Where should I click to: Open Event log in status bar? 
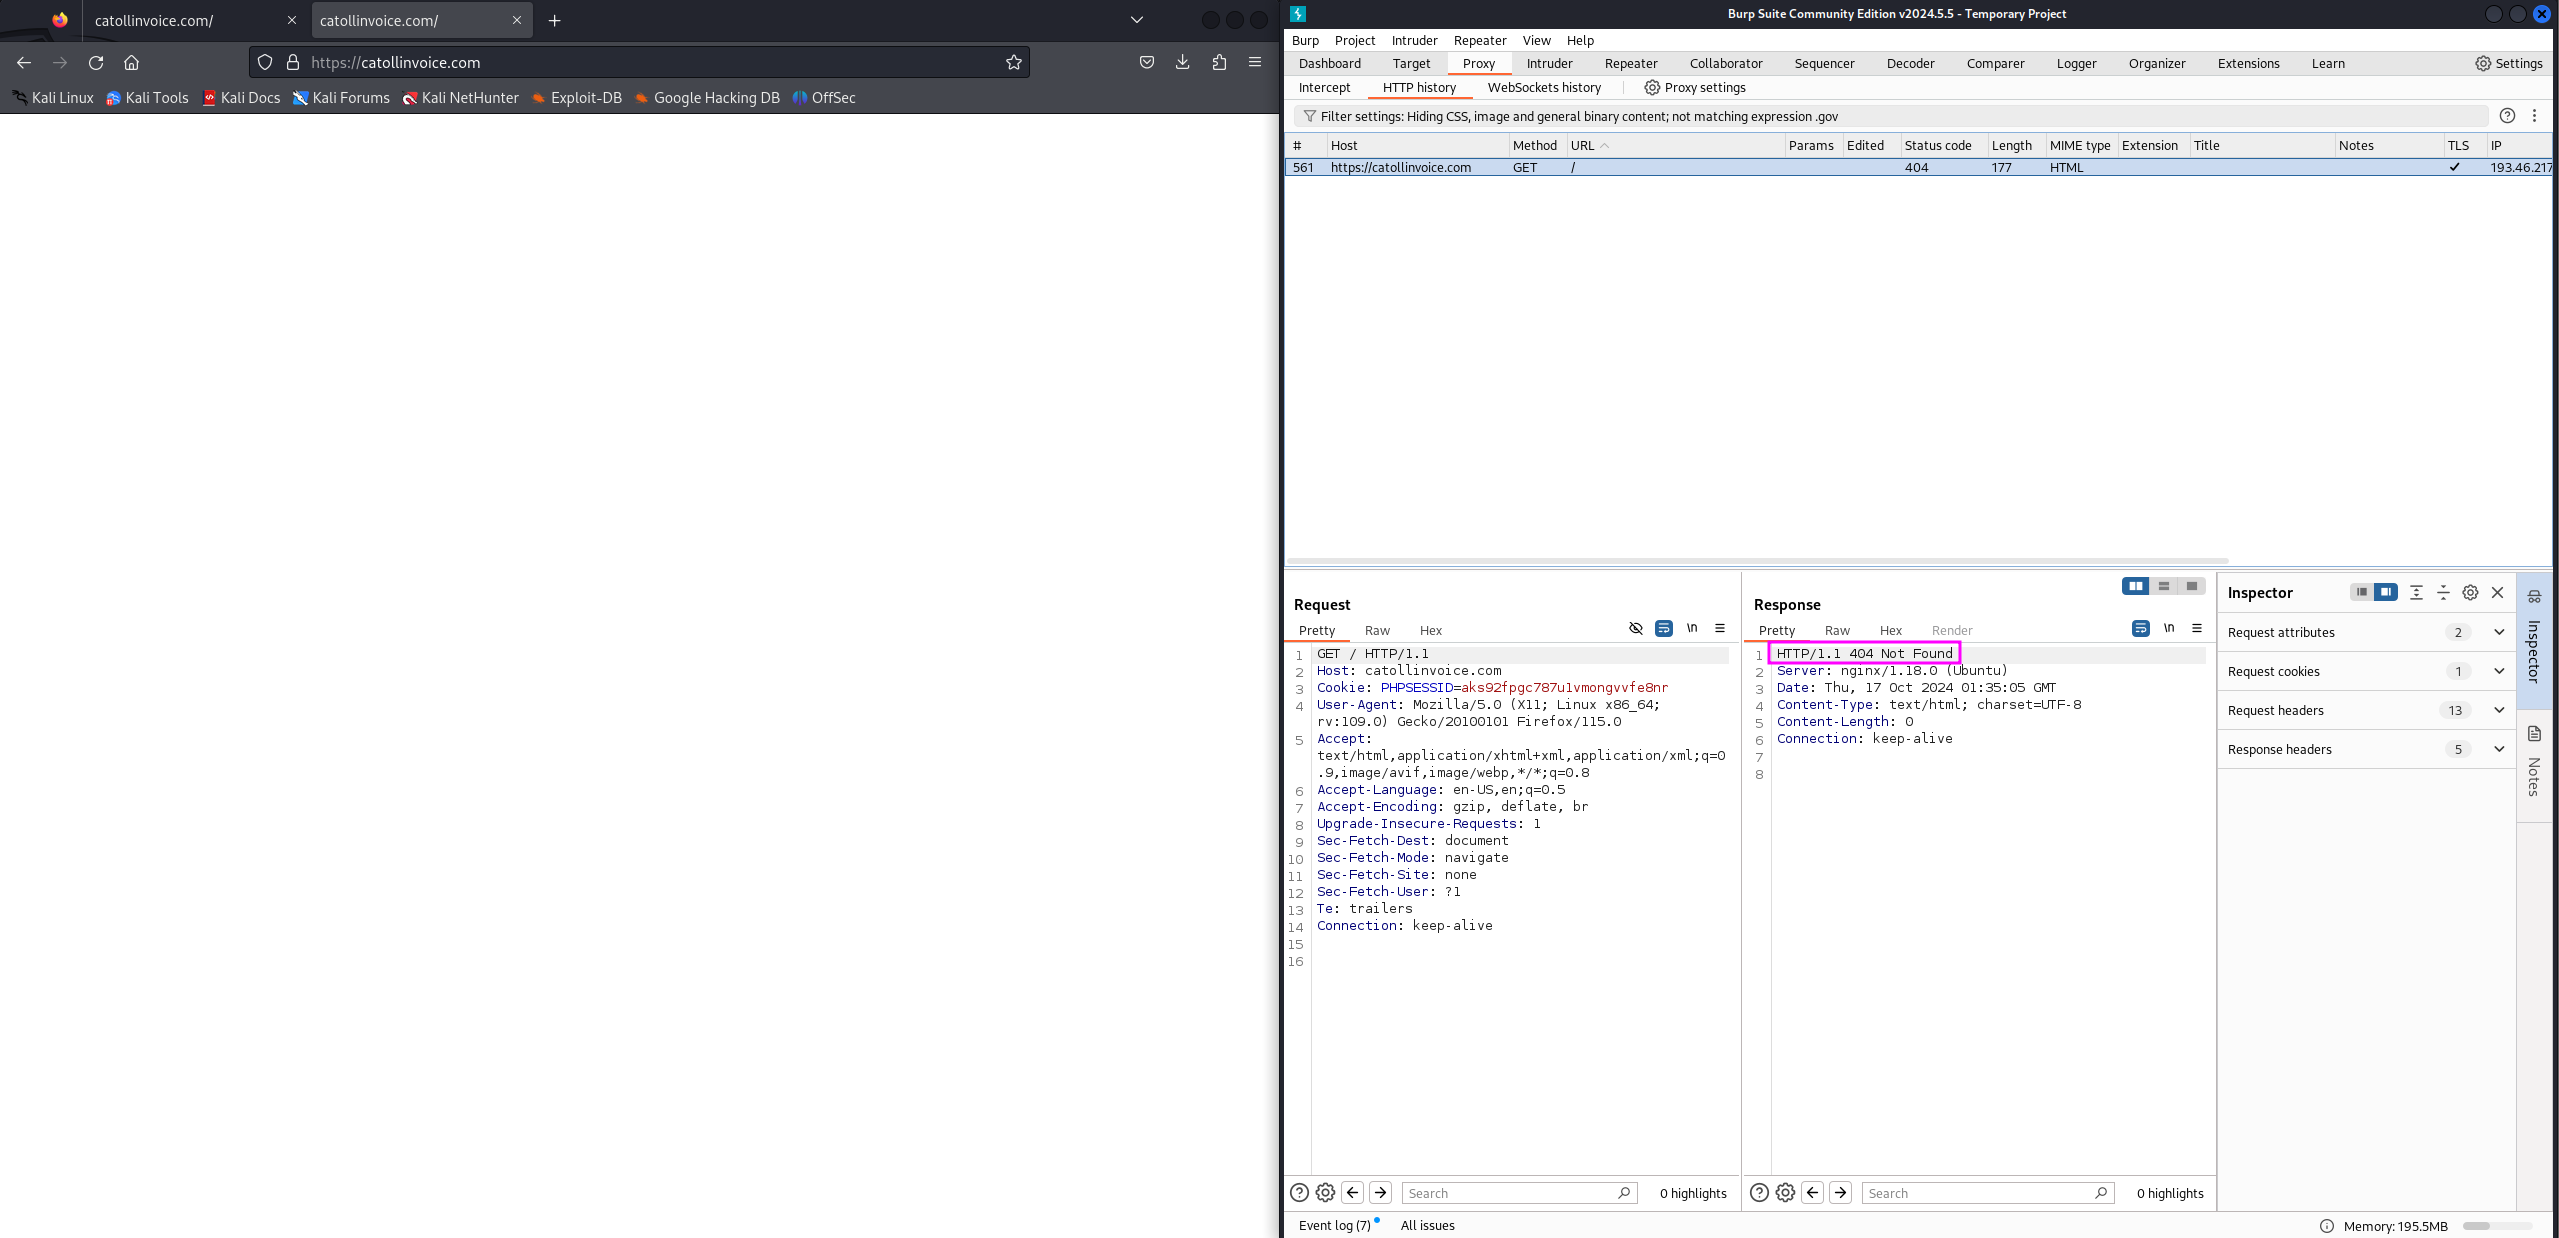click(1334, 1225)
